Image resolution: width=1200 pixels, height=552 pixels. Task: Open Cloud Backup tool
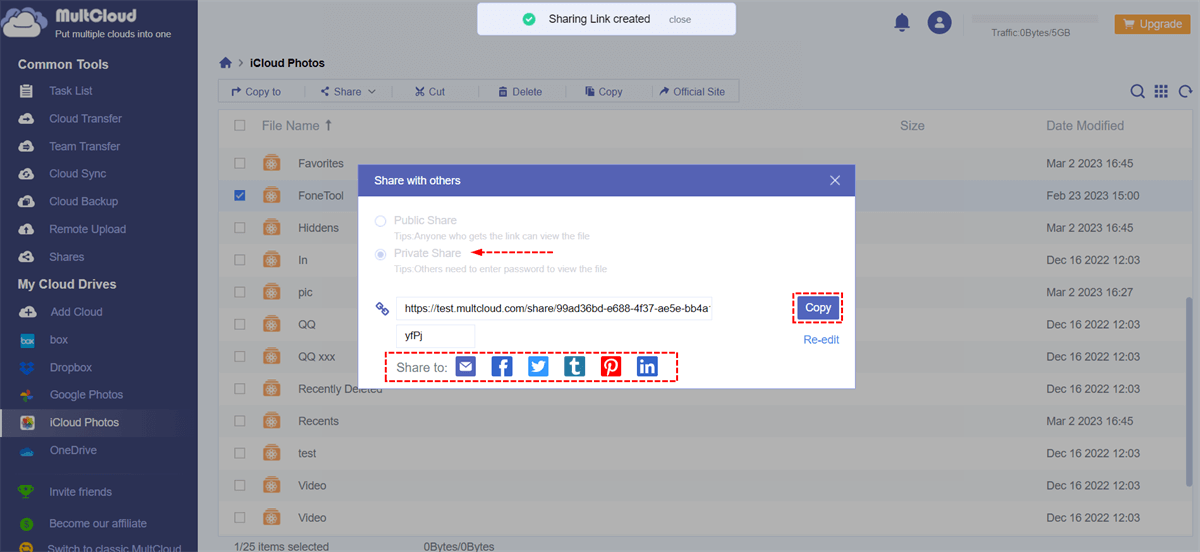(x=83, y=201)
